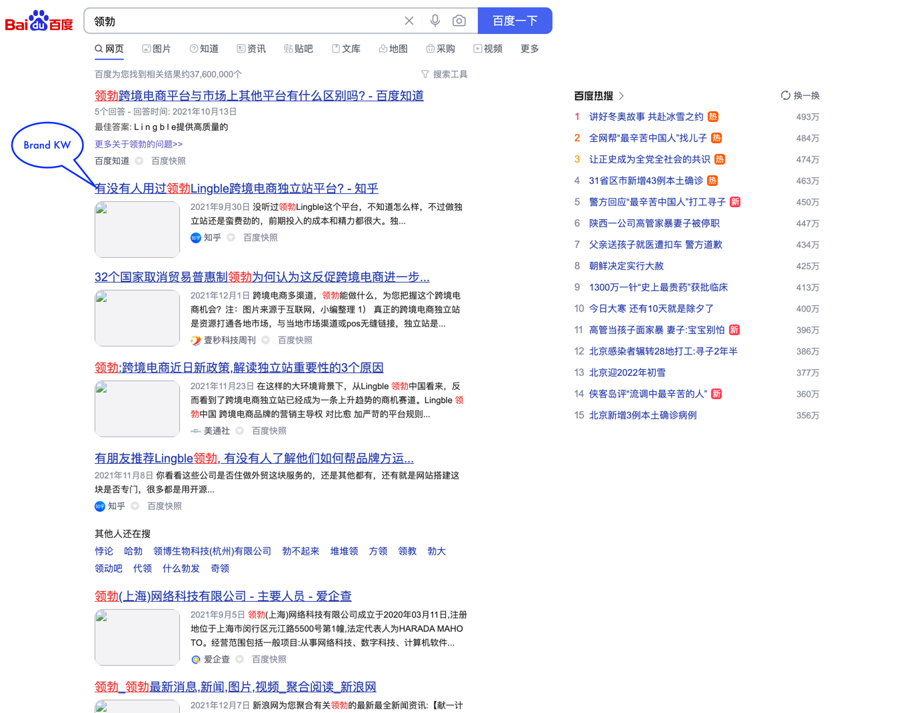Open the 地图 tab
Viewport: 905px width, 713px height.
(x=393, y=49)
